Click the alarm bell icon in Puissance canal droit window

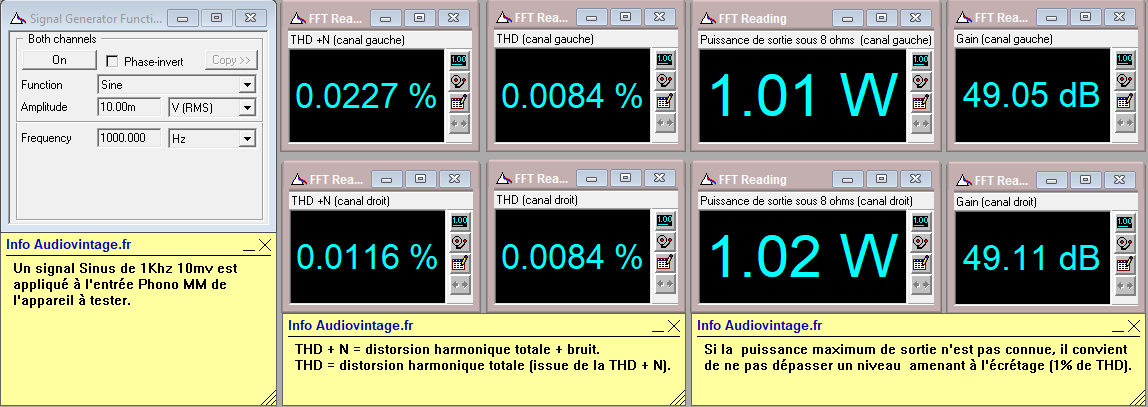point(921,242)
